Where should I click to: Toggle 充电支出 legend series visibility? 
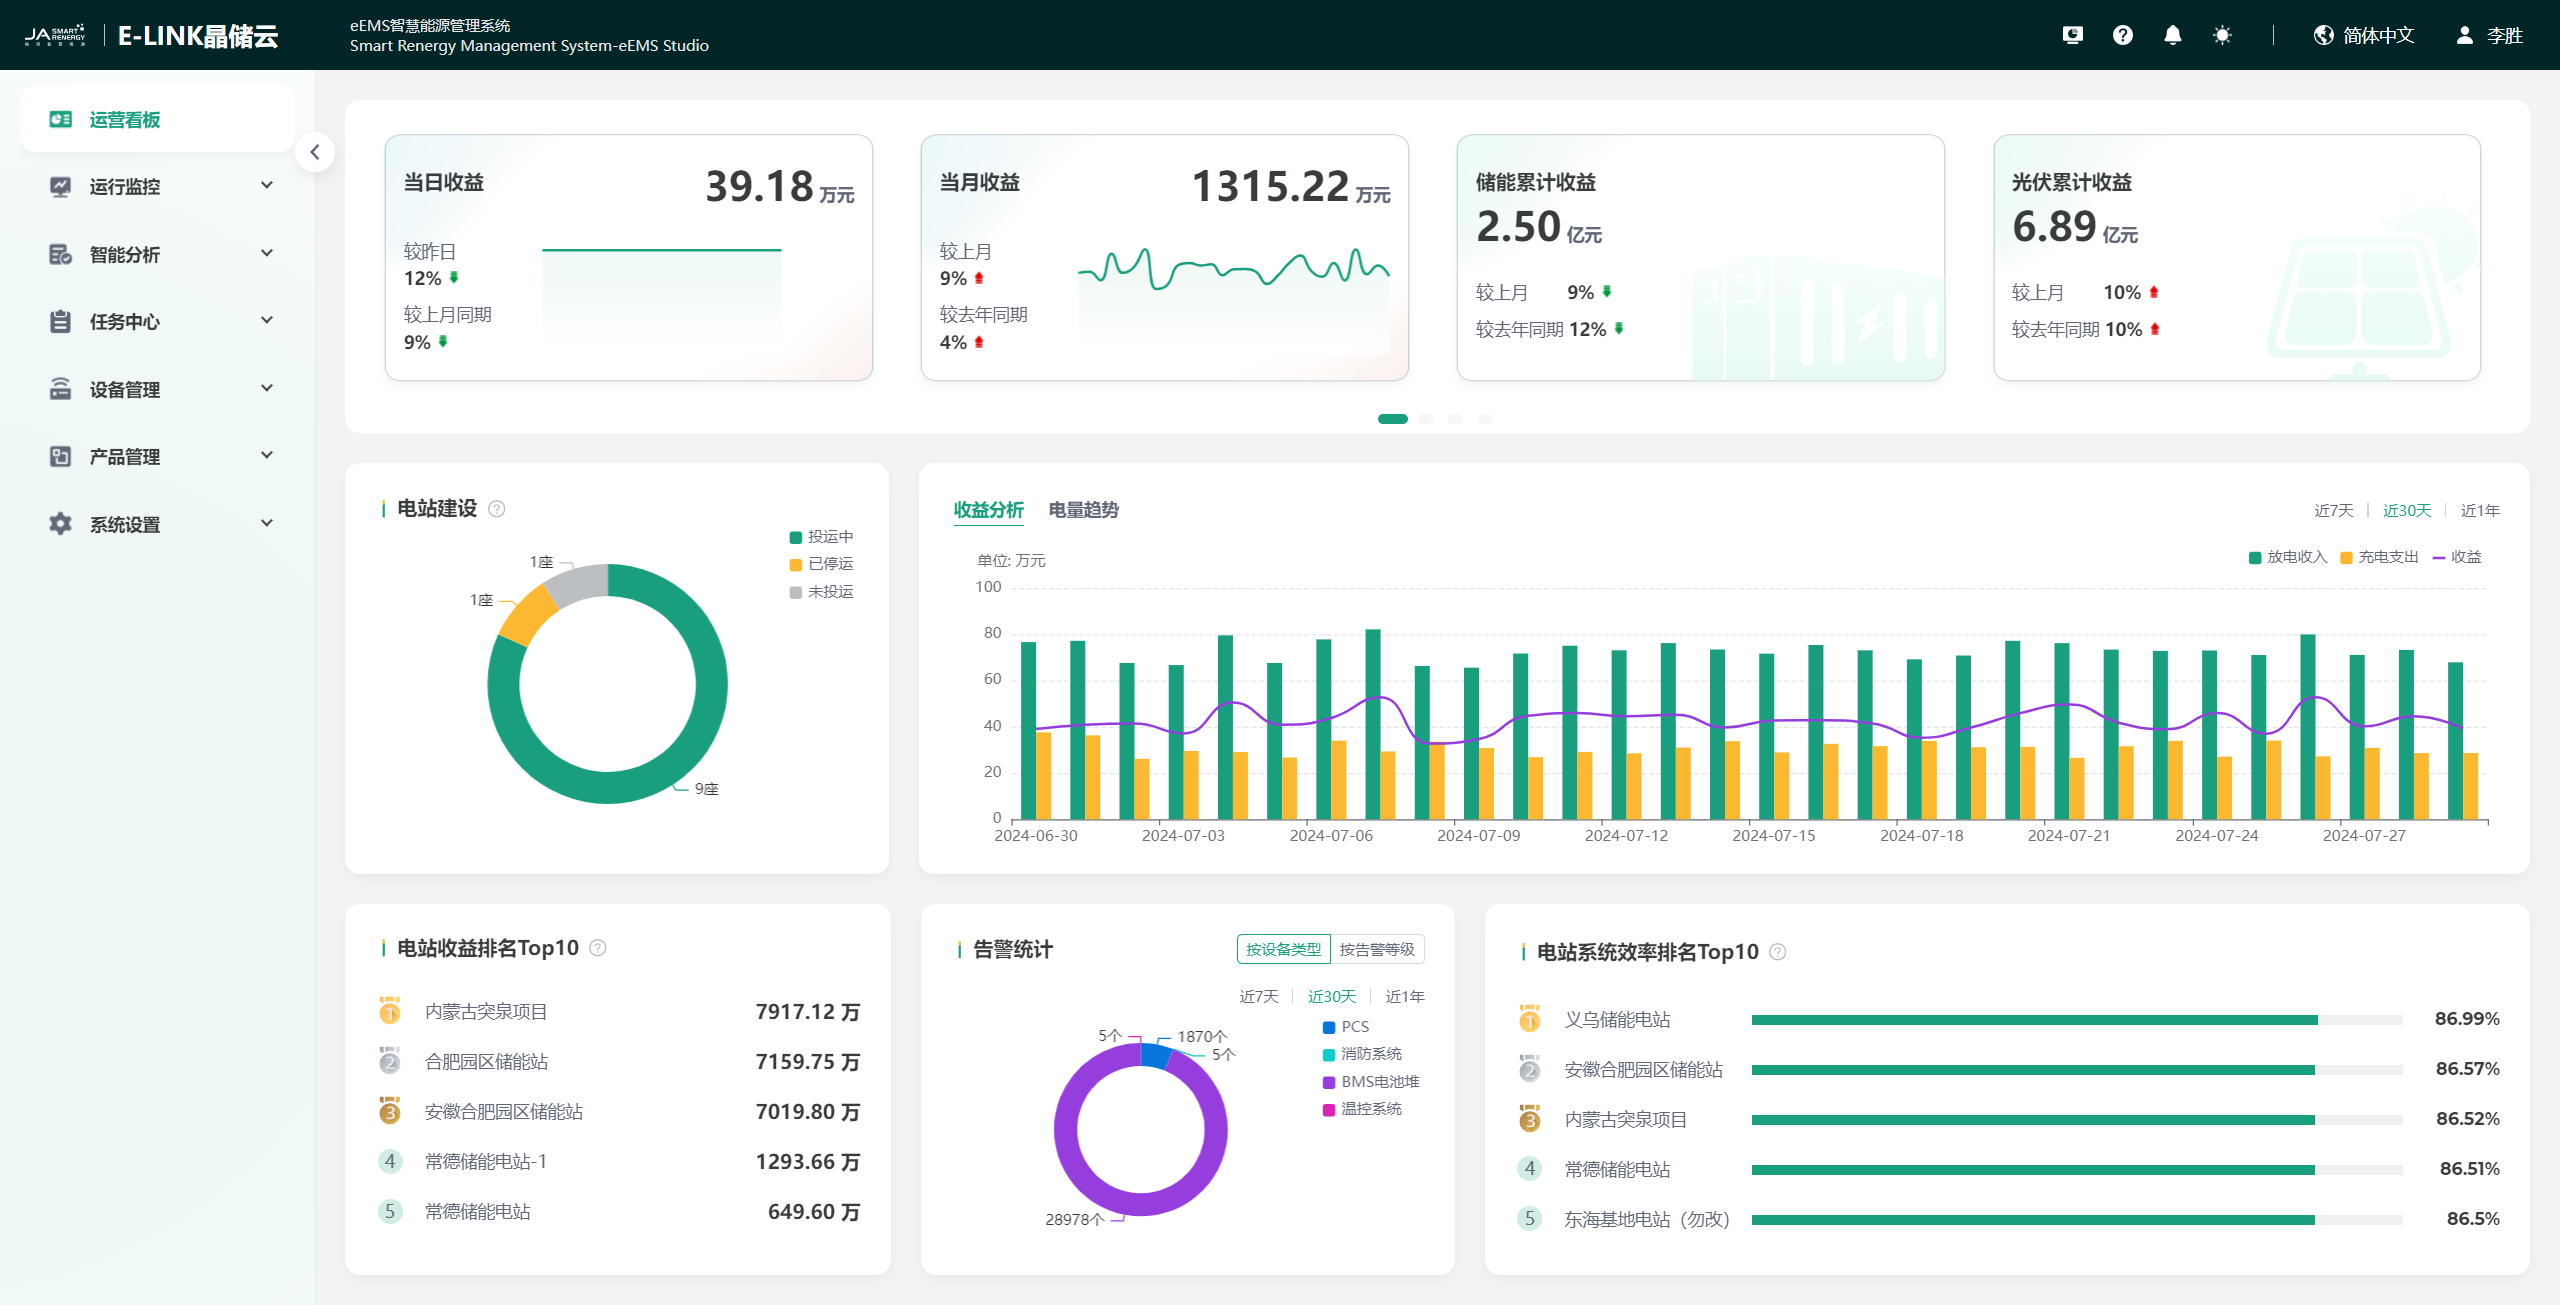click(x=2379, y=557)
